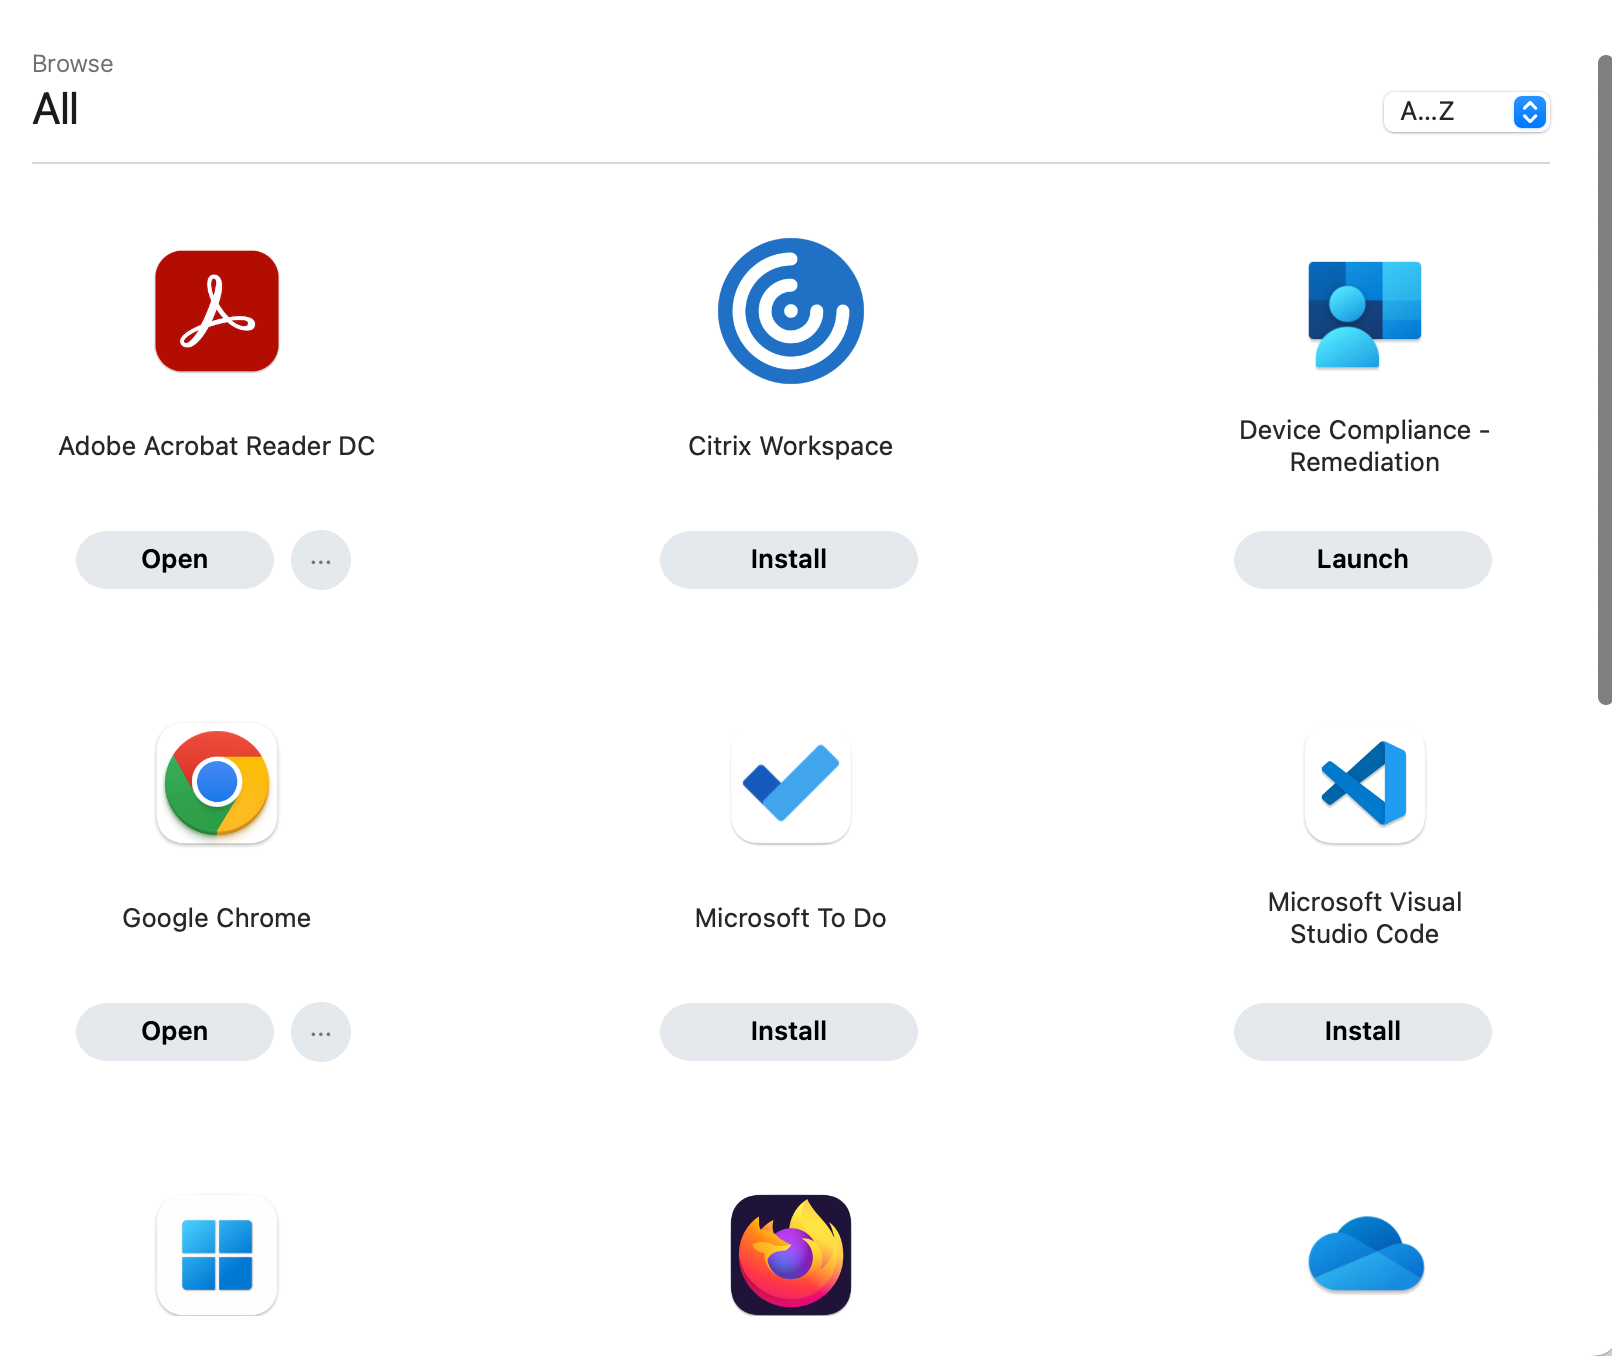This screenshot has height=1356, width=1612.
Task: Click the Citrix Workspace icon
Action: 791,311
